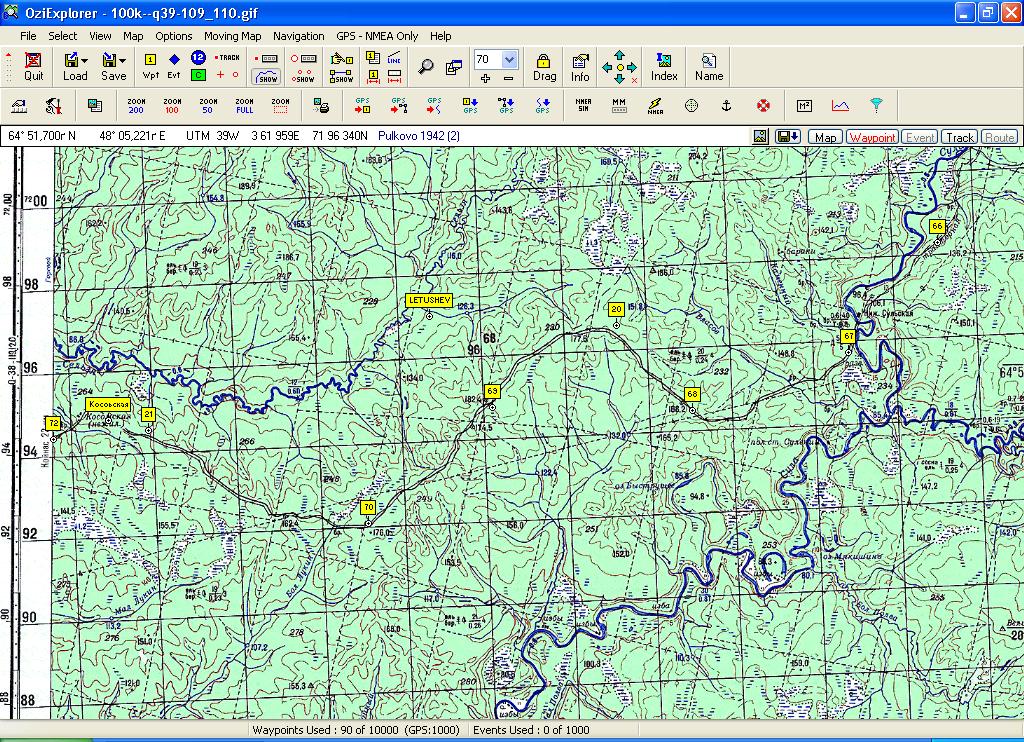Viewport: 1024px width, 742px height.
Task: Click the ZOOM 200 icon
Action: [x=136, y=105]
